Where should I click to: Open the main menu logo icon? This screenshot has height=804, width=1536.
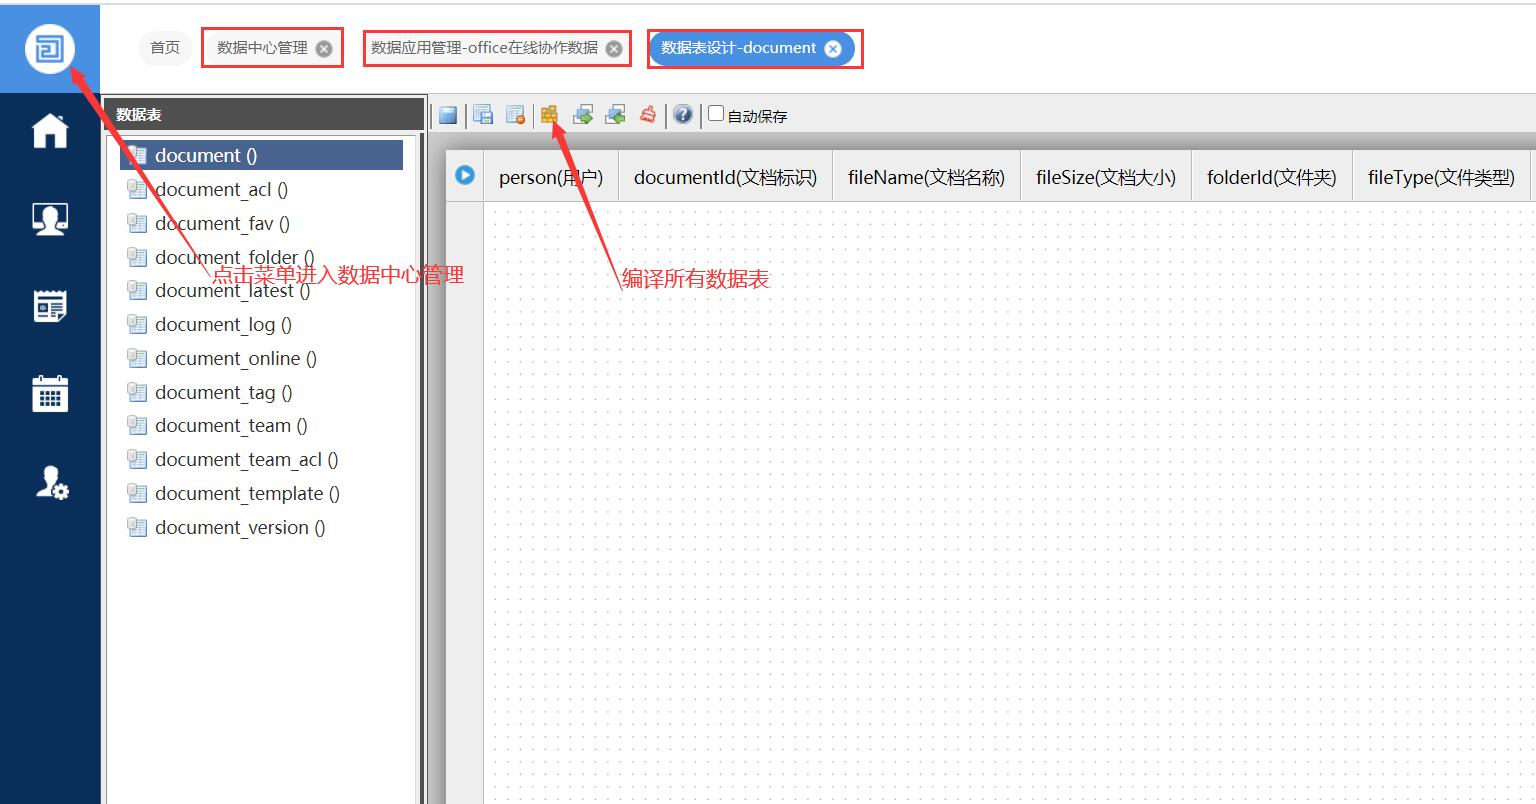pyautogui.click(x=49, y=48)
